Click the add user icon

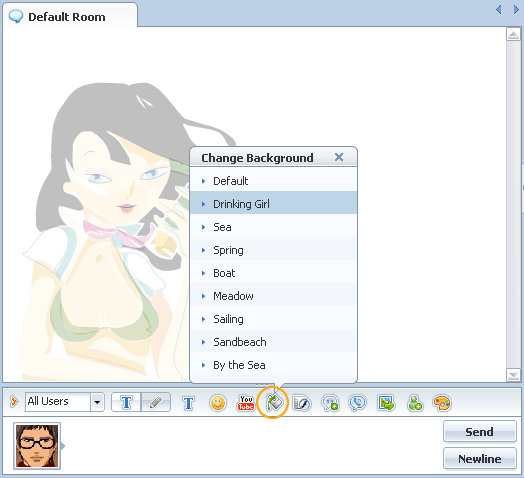click(415, 403)
